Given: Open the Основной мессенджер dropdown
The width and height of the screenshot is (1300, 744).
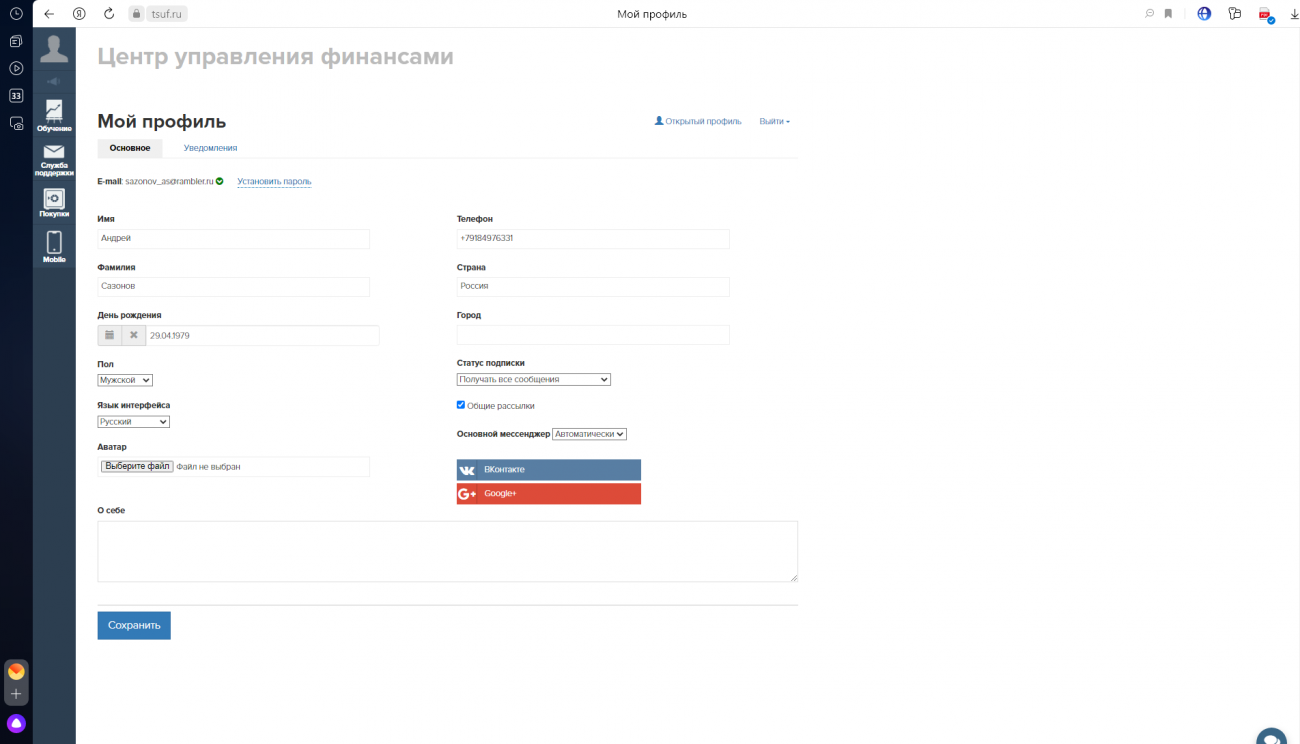Looking at the screenshot, I should click(x=589, y=434).
